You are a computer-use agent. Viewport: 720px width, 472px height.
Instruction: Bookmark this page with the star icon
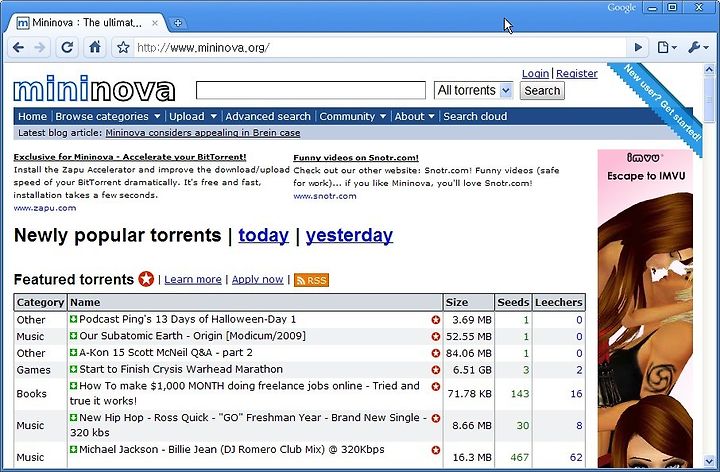point(123,47)
